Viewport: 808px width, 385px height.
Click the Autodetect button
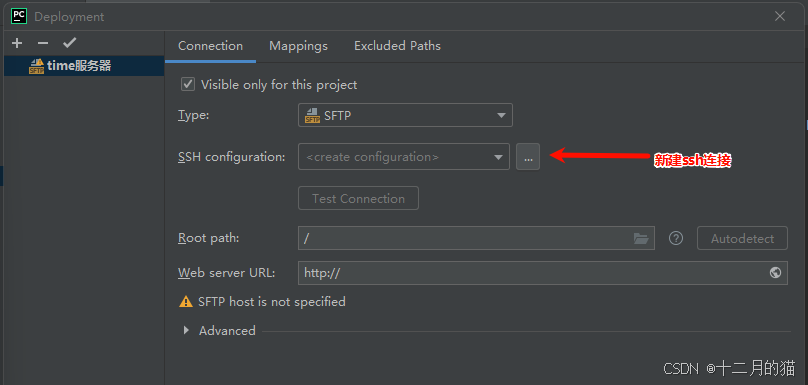click(742, 238)
